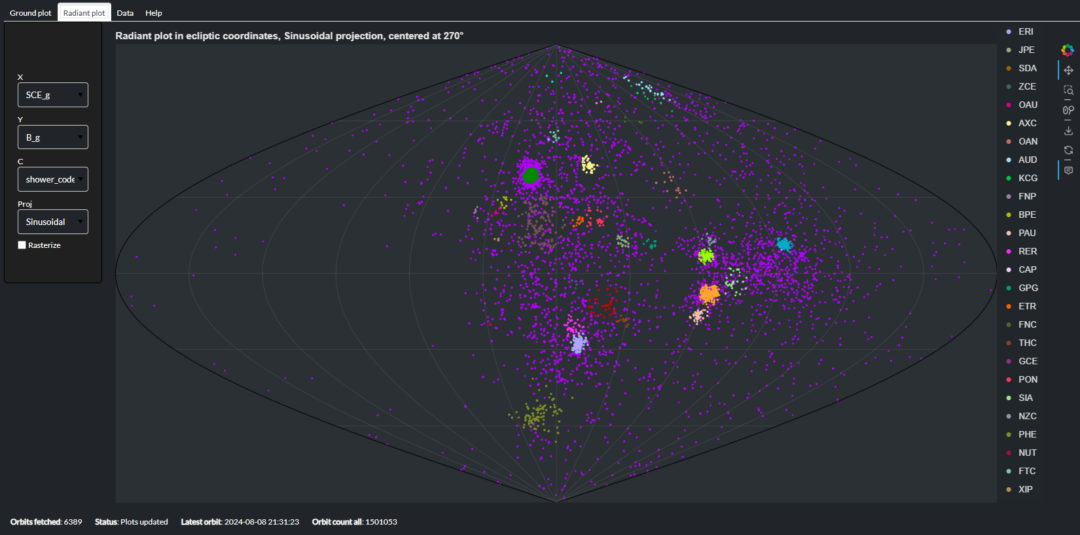
Task: Open the X axis SCE_g dropdown
Action: [x=53, y=94]
